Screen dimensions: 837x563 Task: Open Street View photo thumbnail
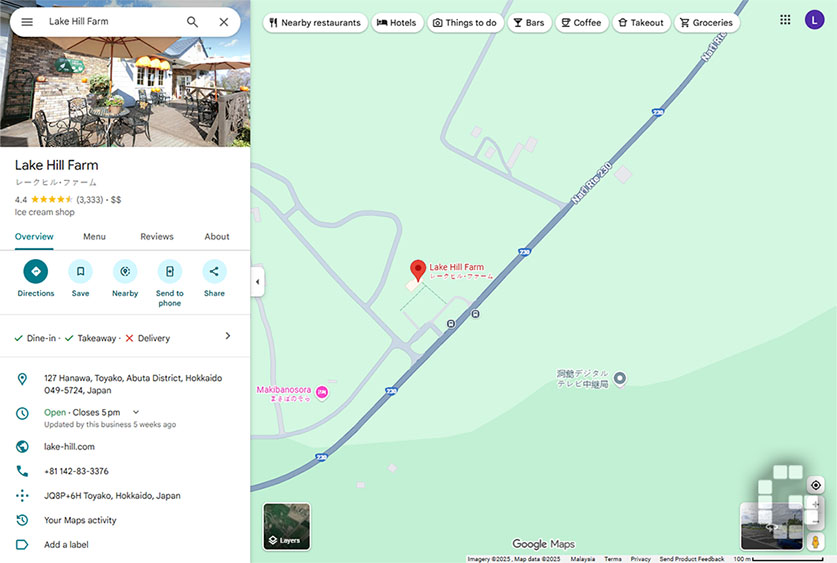click(771, 527)
